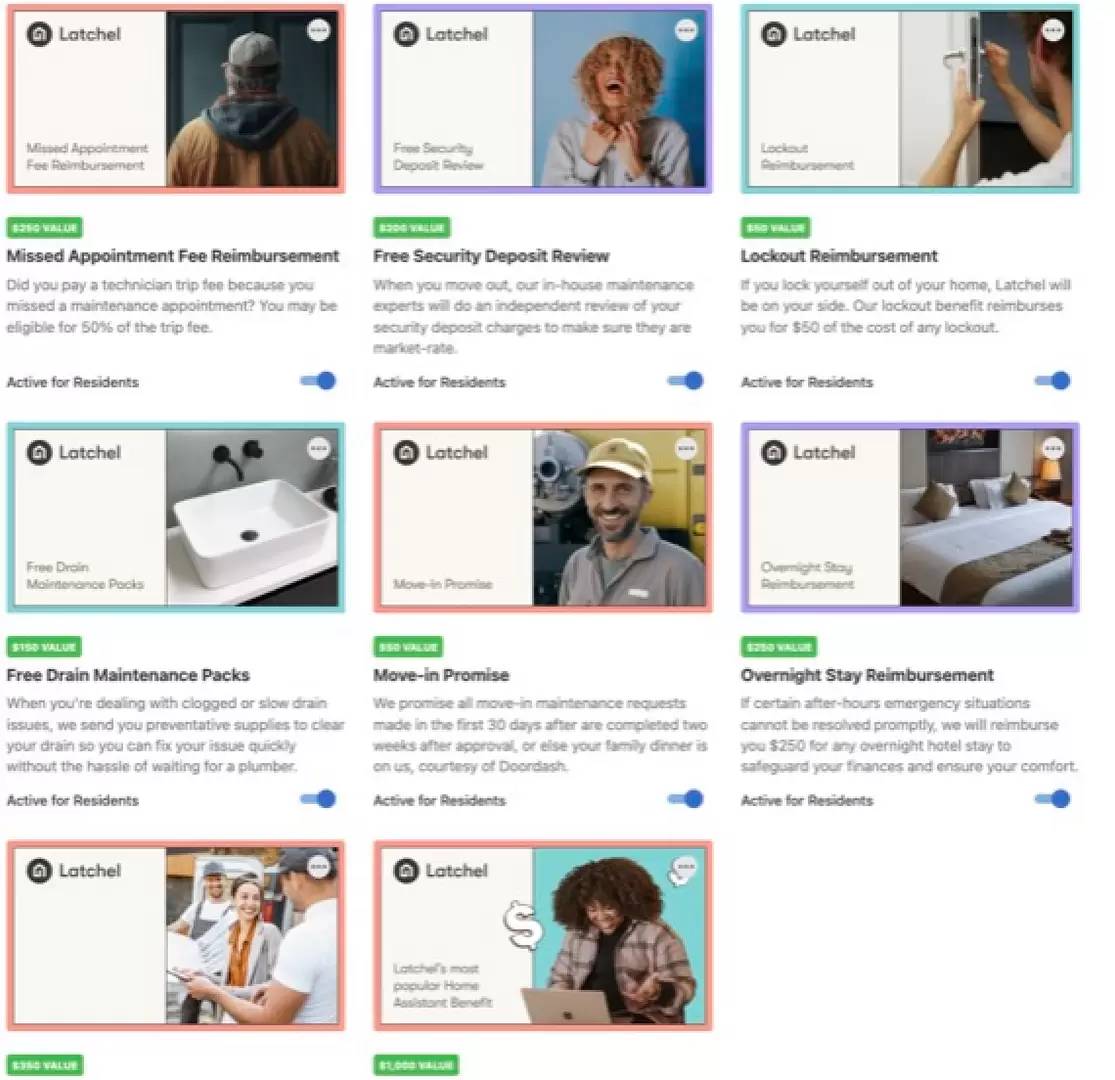Click Latchel logo on Missed Appointment card
Viewport: 1115px width, 1080px height.
pos(39,34)
